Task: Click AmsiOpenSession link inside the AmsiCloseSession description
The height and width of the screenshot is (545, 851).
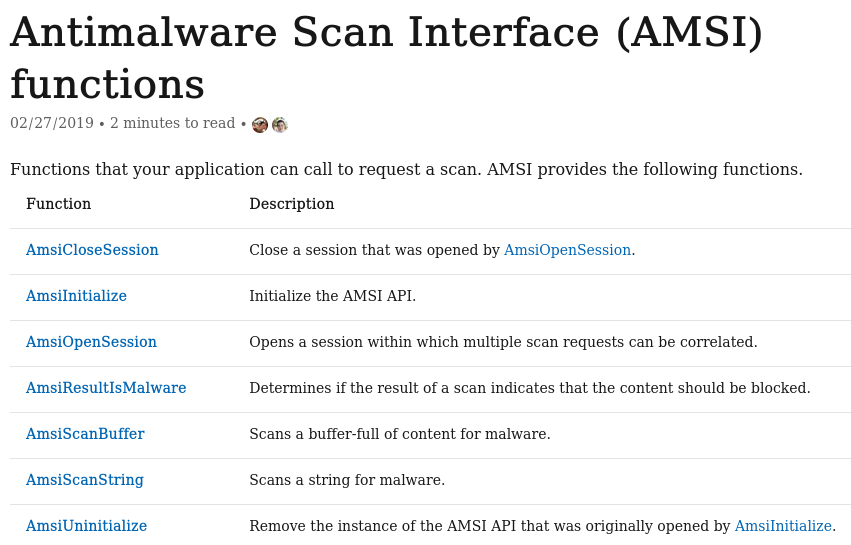Action: pyautogui.click(x=567, y=250)
